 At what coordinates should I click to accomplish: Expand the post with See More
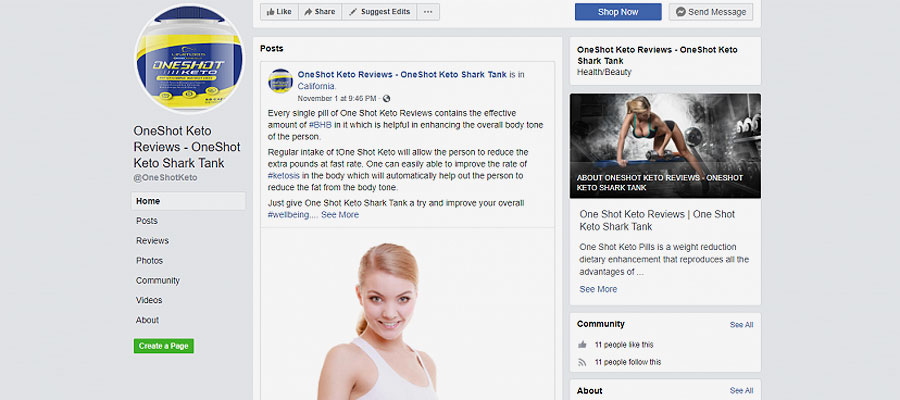pyautogui.click(x=340, y=215)
